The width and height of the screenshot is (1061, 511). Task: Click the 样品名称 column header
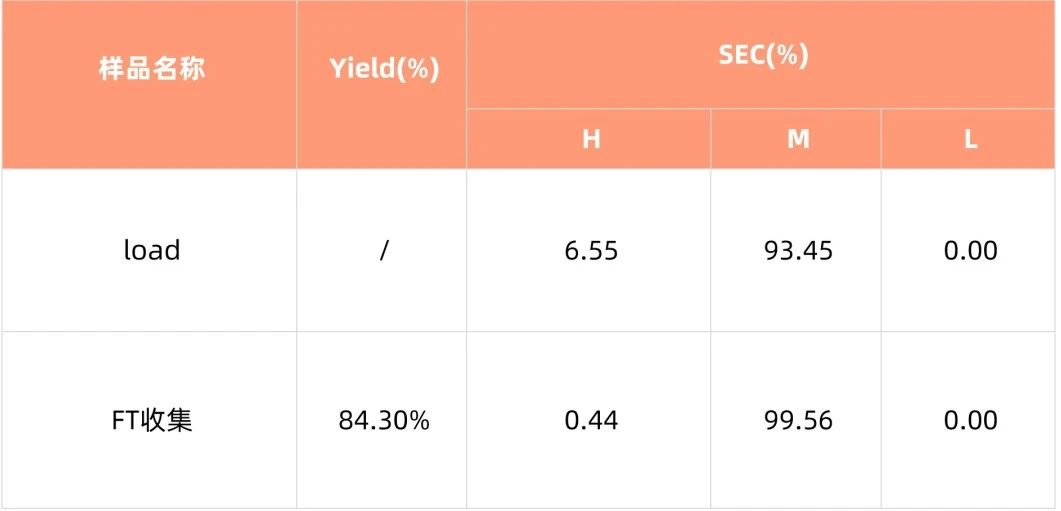pos(152,69)
